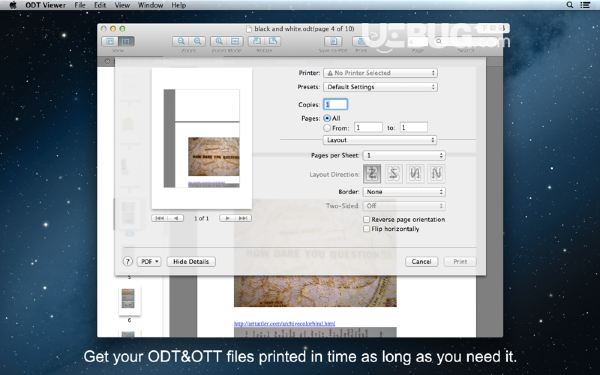Choose N-pattern layout direction icon
This screenshot has height=375, width=600.
[436, 174]
